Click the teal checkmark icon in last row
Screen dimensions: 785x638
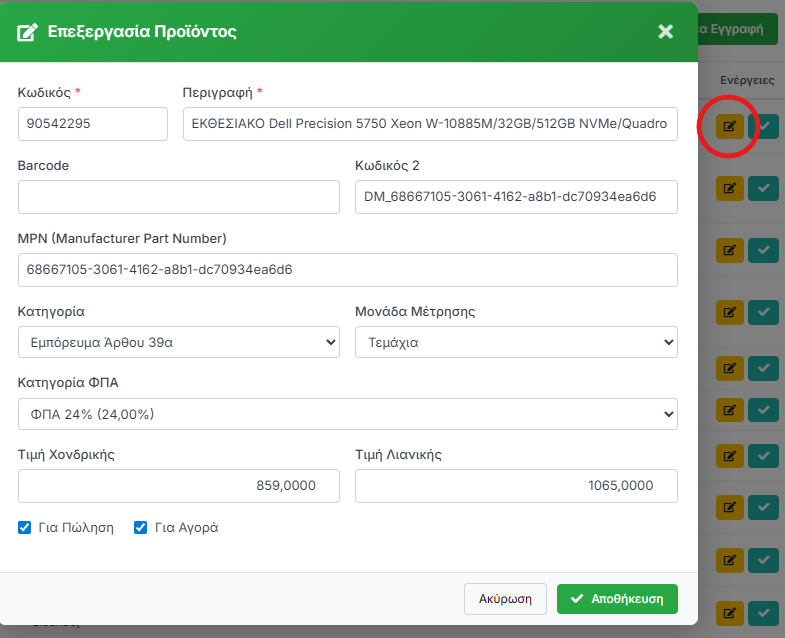click(x=763, y=612)
